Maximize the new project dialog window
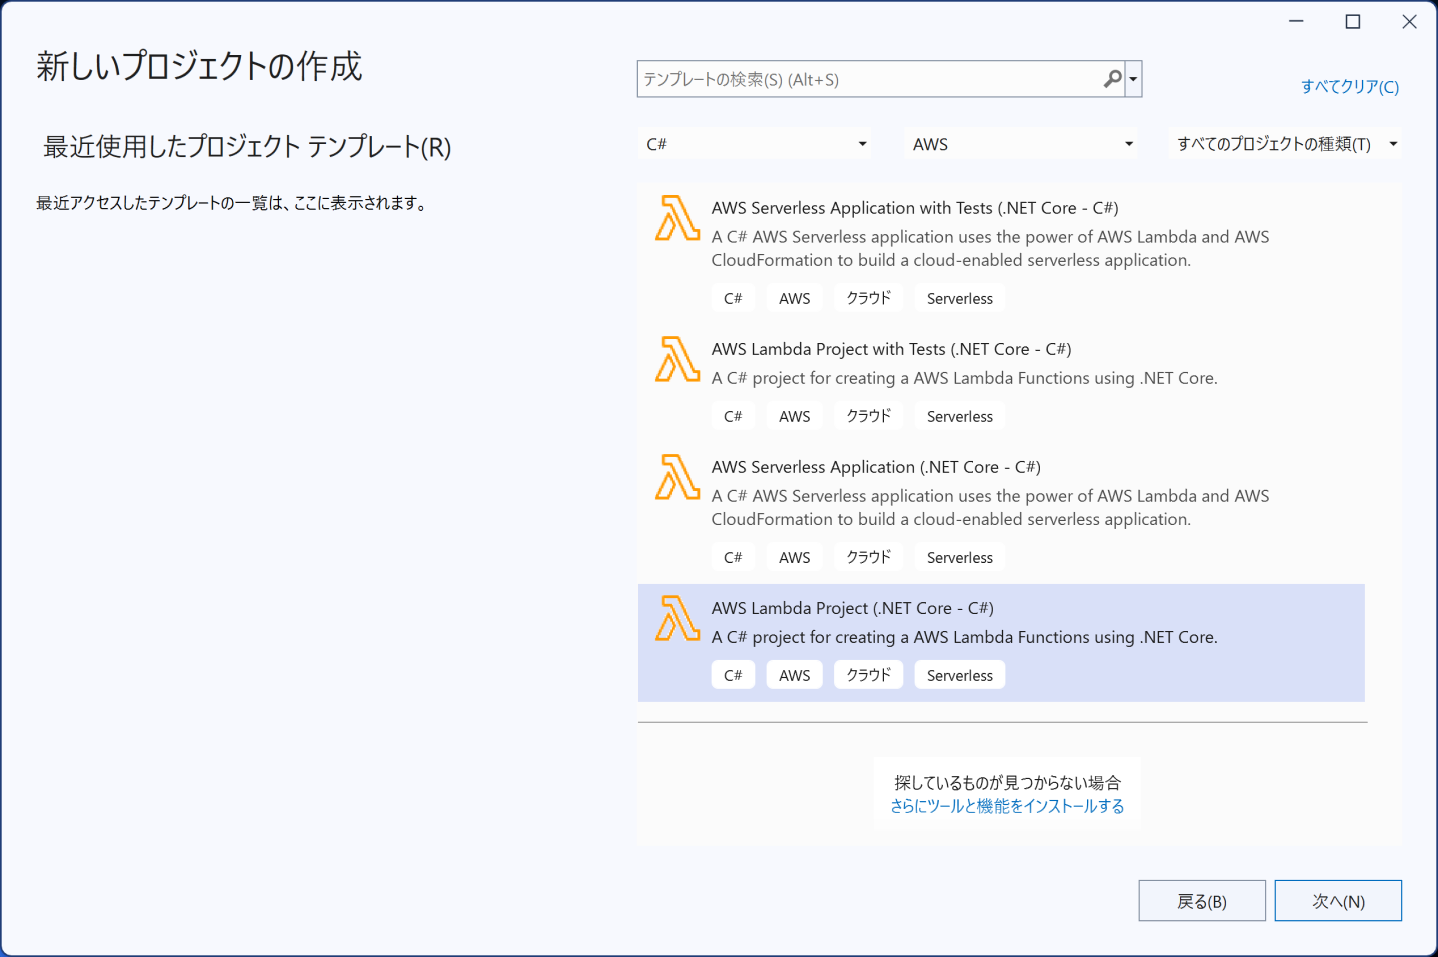This screenshot has width=1438, height=957. click(1353, 21)
